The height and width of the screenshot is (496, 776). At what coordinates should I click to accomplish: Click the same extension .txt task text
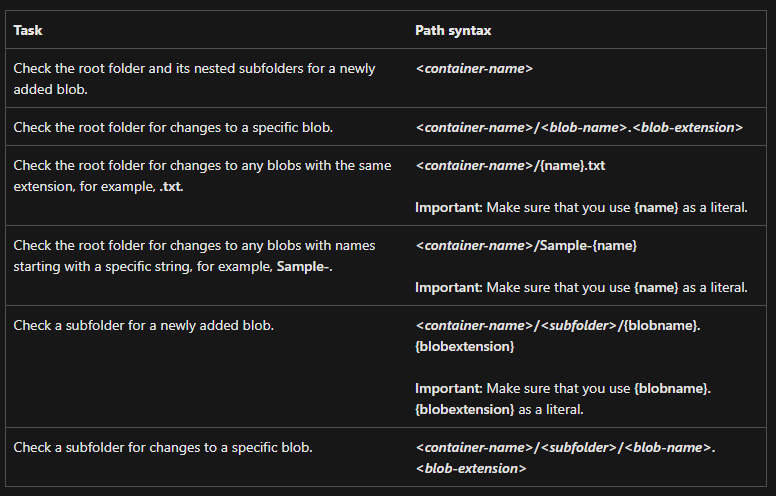point(202,176)
